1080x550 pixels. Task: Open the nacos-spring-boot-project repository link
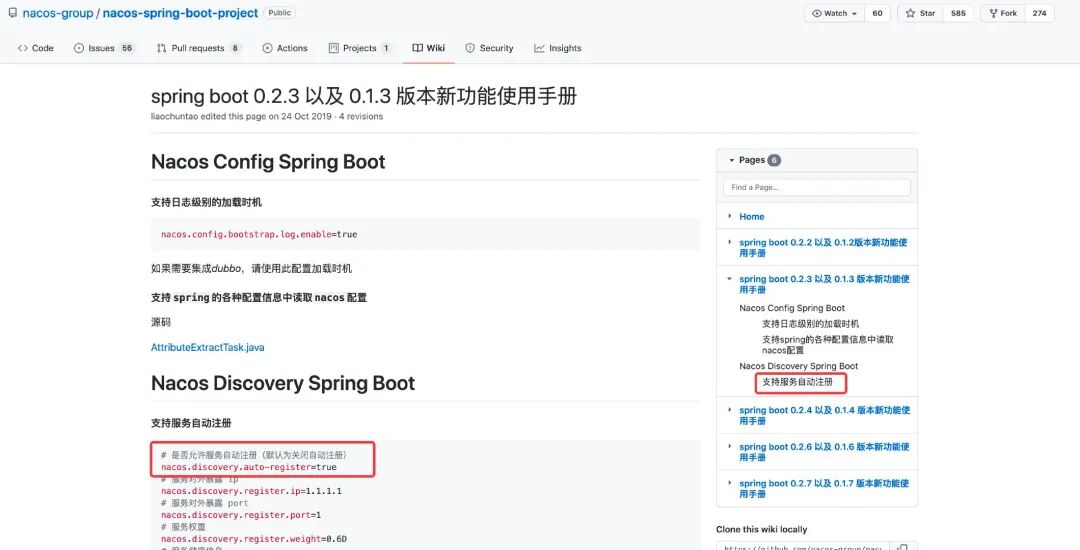(181, 14)
